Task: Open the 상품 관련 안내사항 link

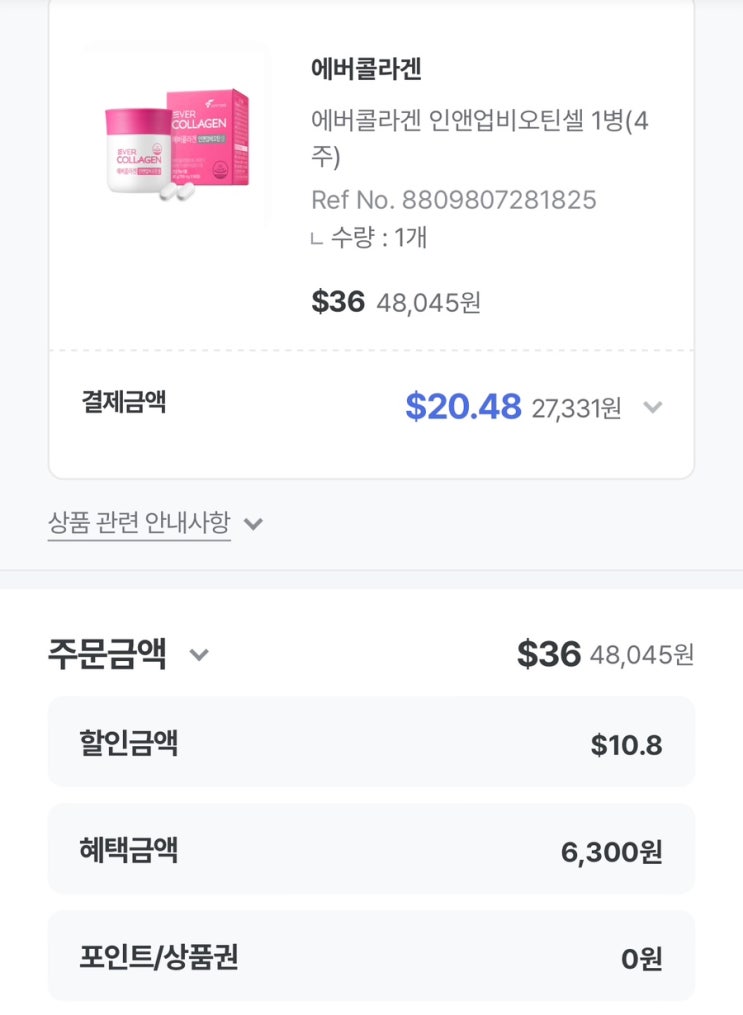Action: 139,522
